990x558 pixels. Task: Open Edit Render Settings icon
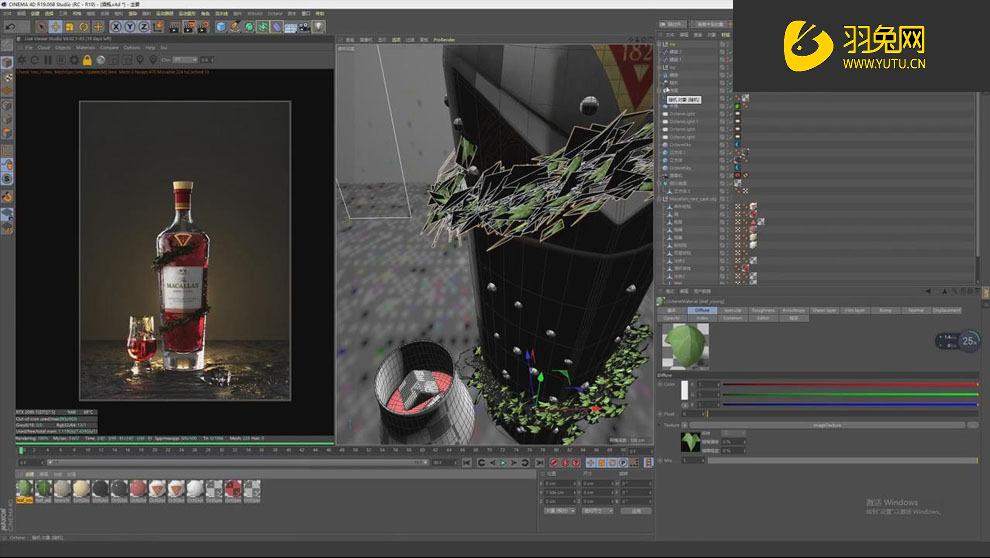click(203, 27)
